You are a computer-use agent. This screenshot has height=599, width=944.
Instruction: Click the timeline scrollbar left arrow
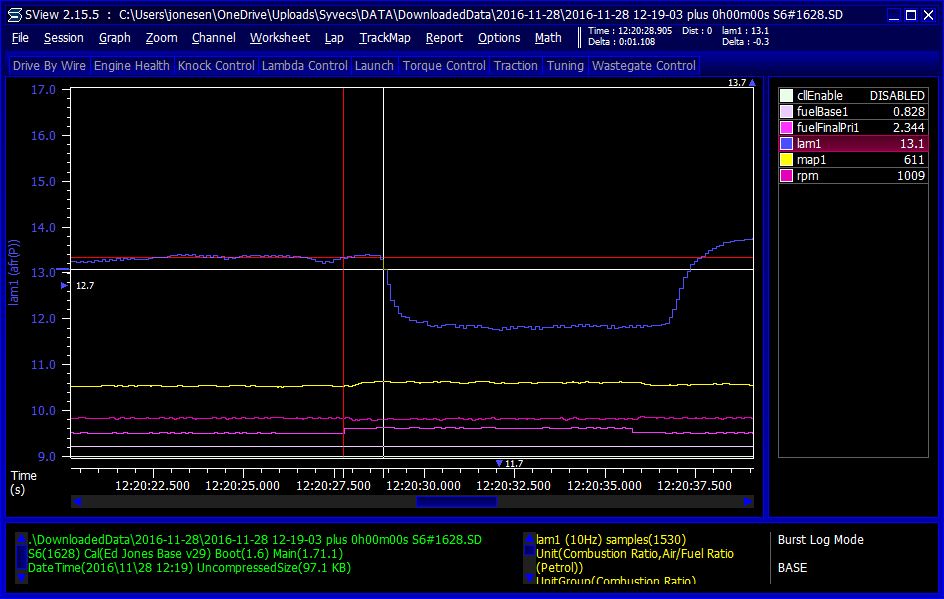[77, 501]
